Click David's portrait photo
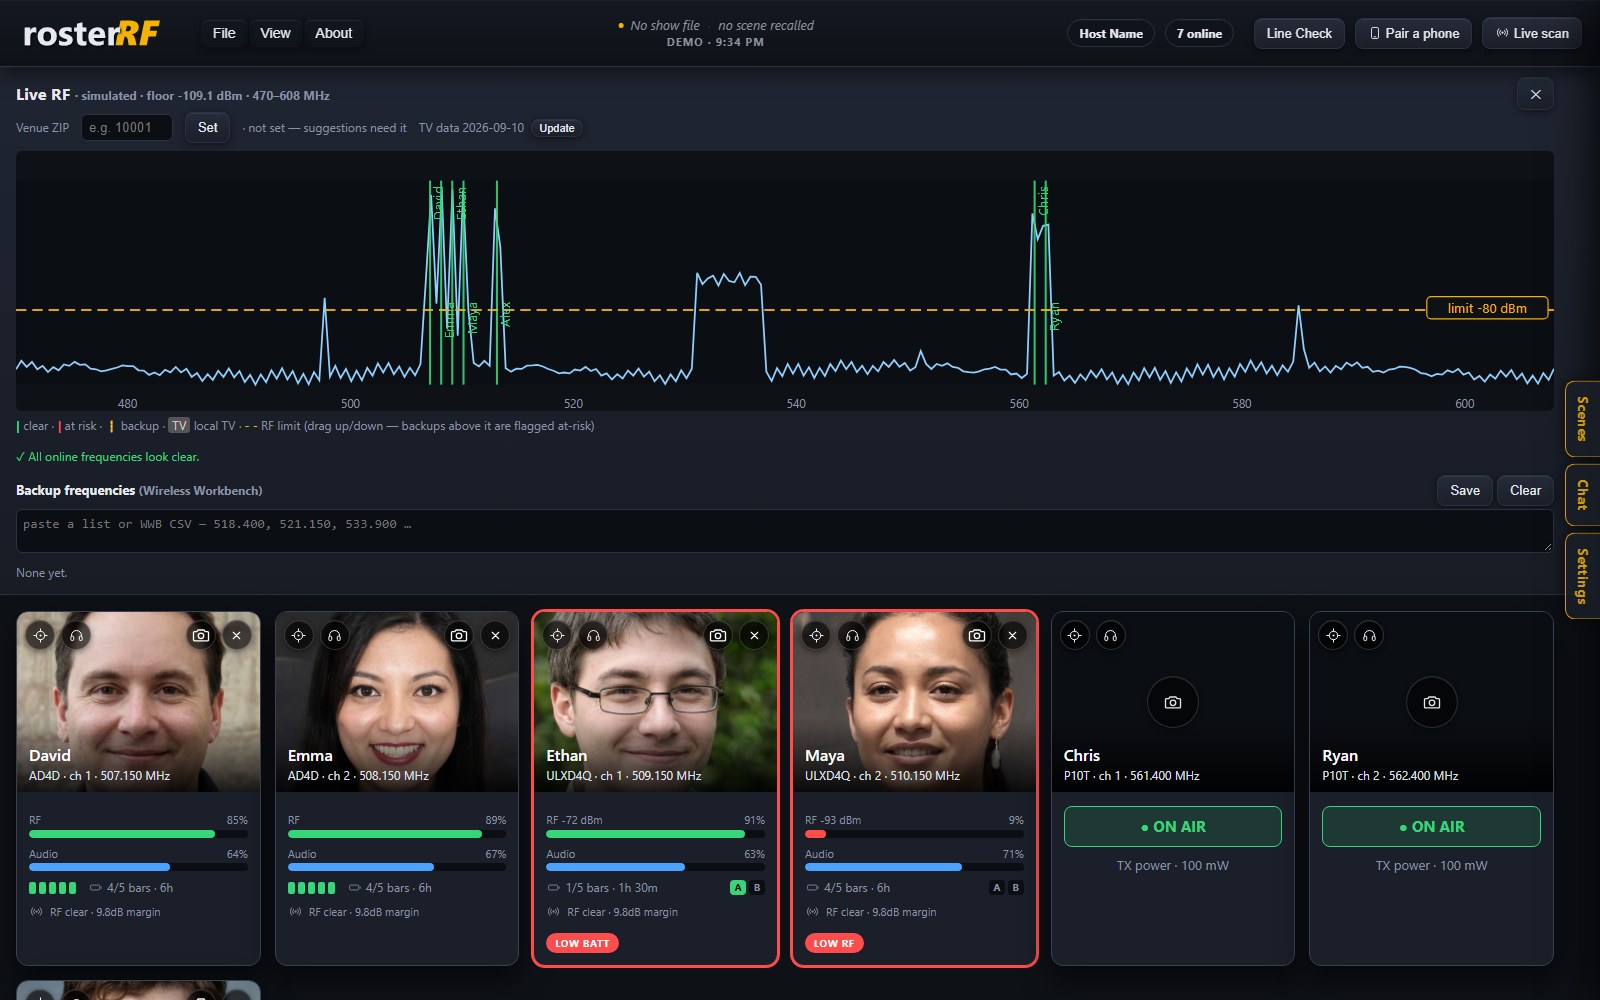Viewport: 1600px width, 1000px height. click(x=139, y=702)
